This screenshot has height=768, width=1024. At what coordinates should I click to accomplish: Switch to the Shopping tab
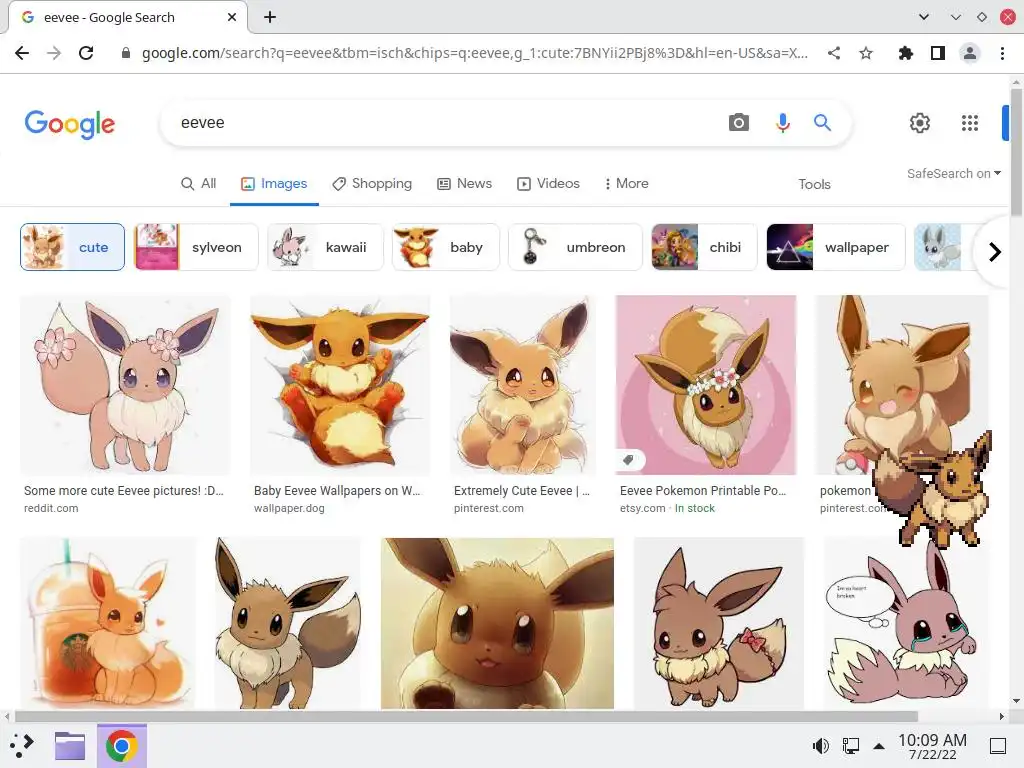tap(372, 184)
